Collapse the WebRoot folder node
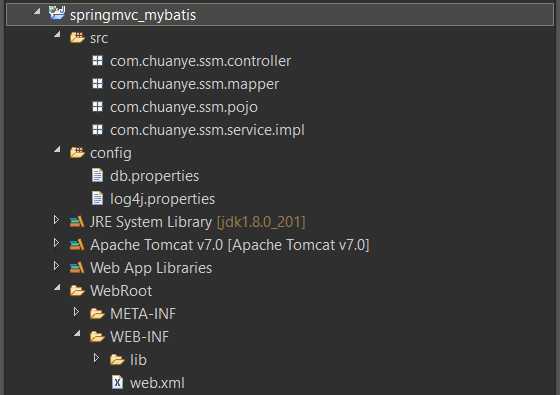This screenshot has width=560, height=395. pyautogui.click(x=57, y=288)
